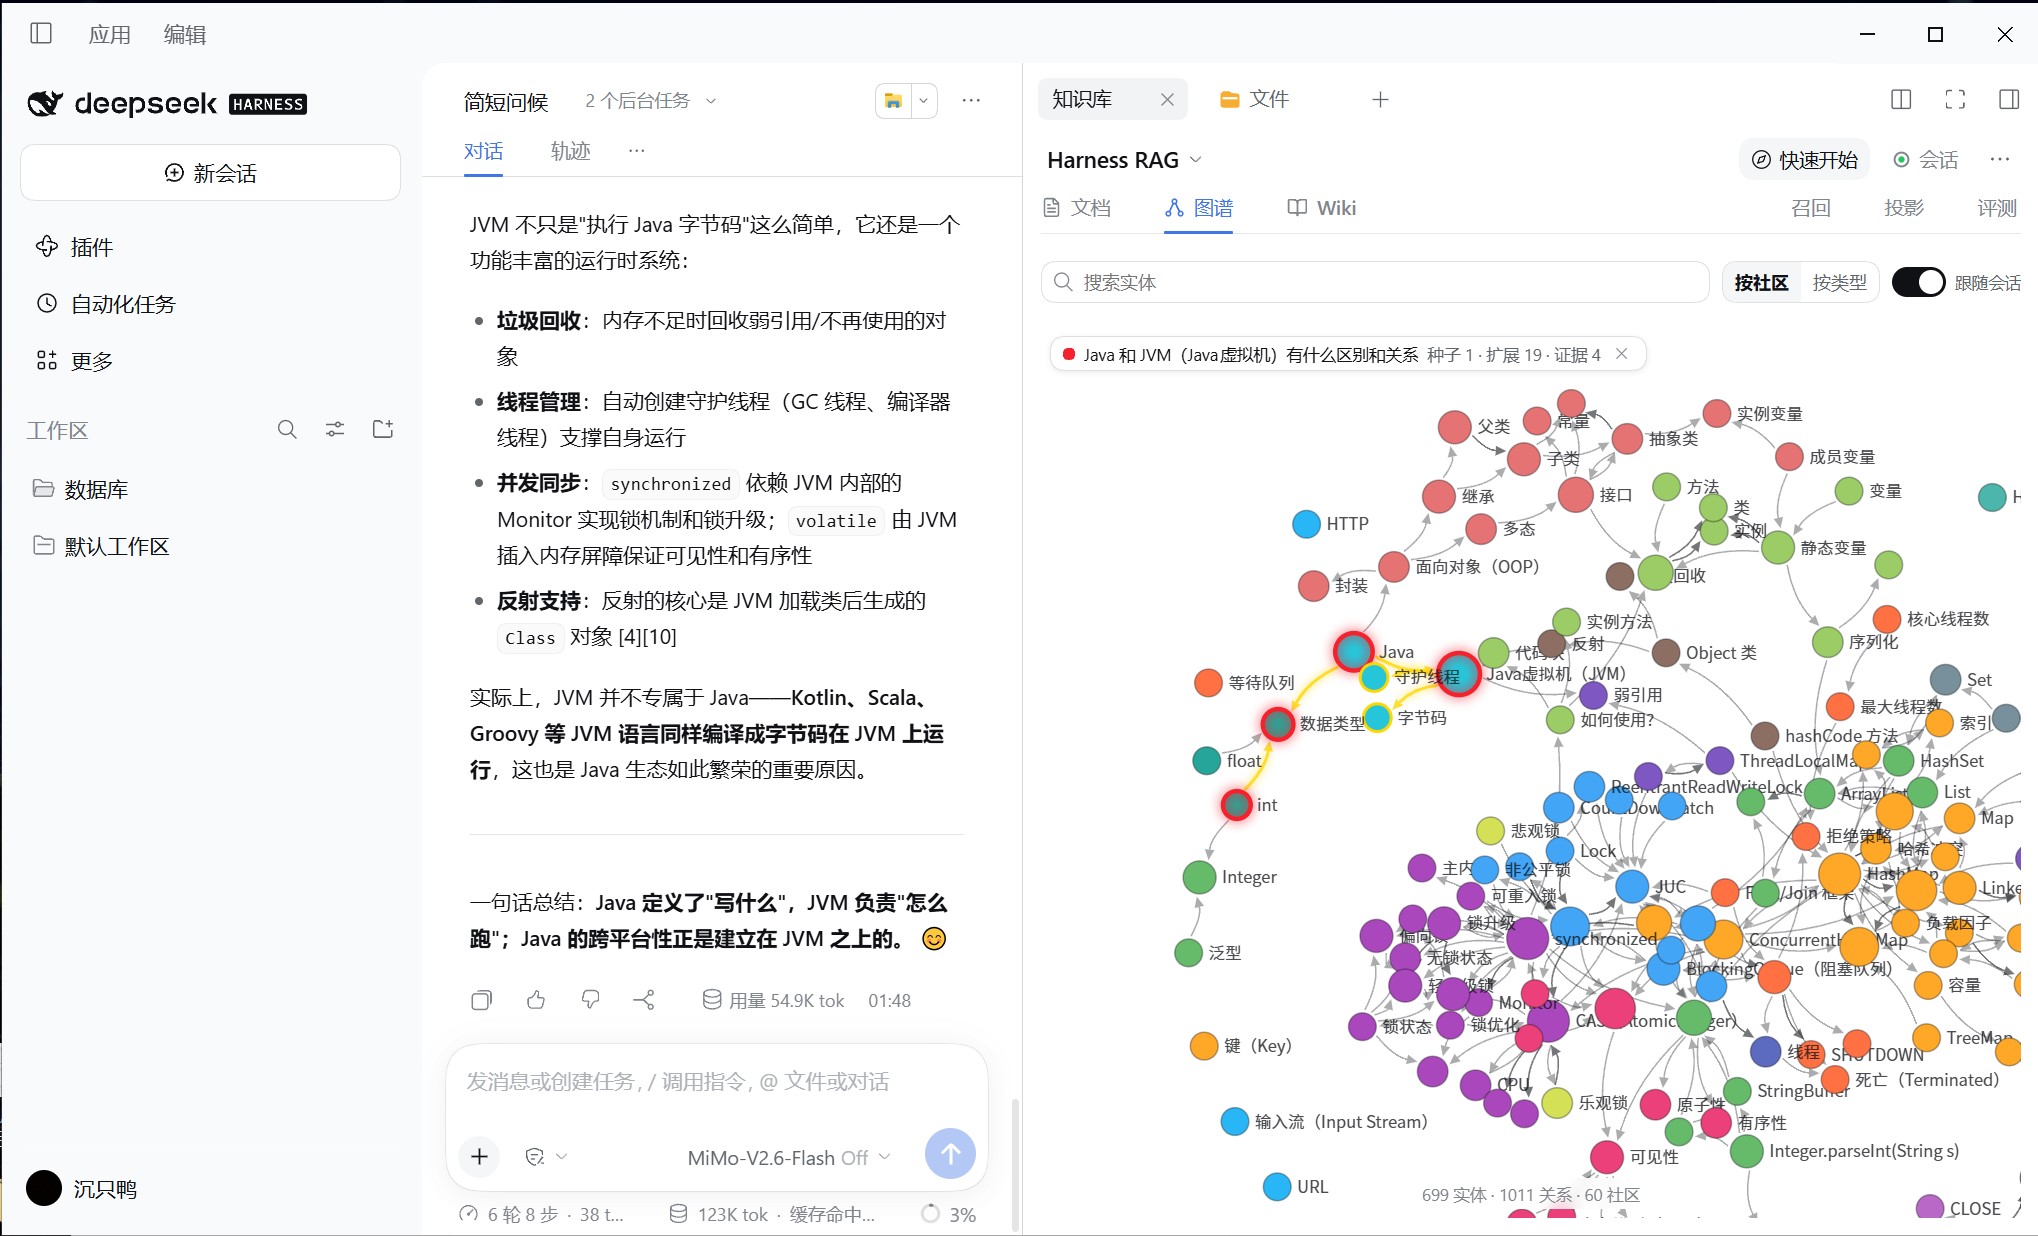The image size is (2038, 1236).
Task: Click the 3% context usage indicator
Action: point(948,1214)
